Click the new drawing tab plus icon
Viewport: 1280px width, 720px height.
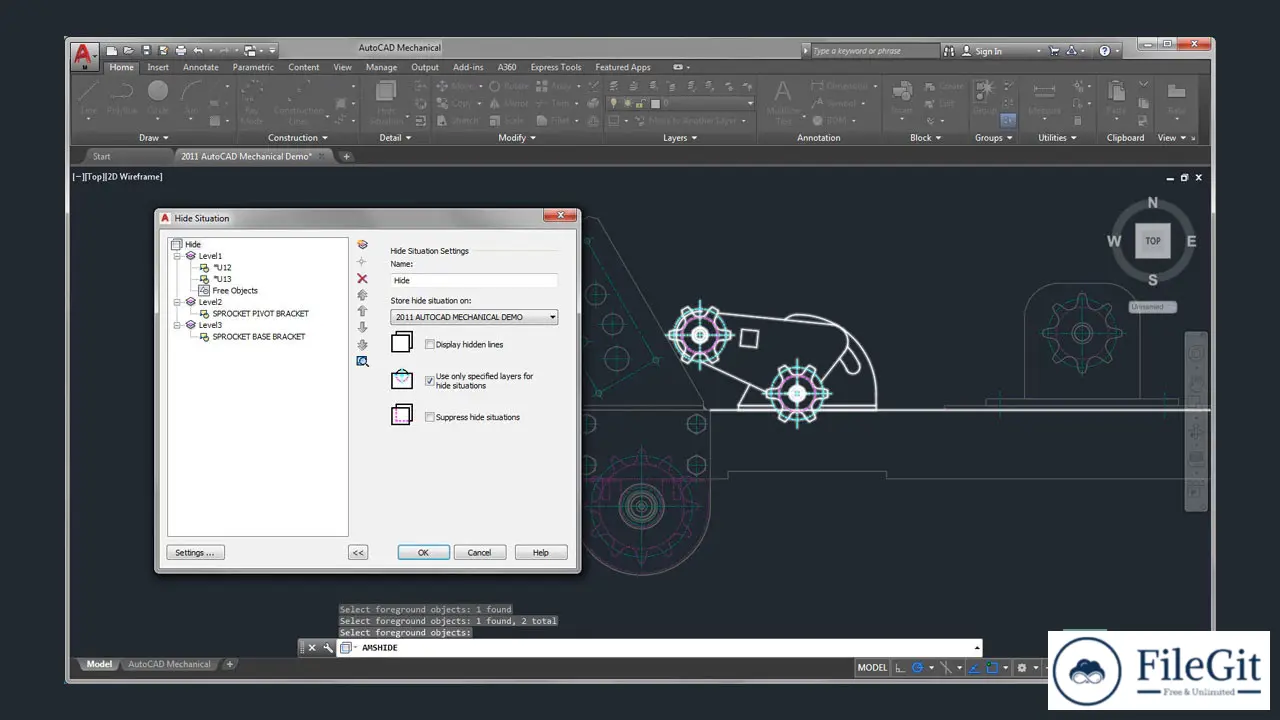point(346,156)
